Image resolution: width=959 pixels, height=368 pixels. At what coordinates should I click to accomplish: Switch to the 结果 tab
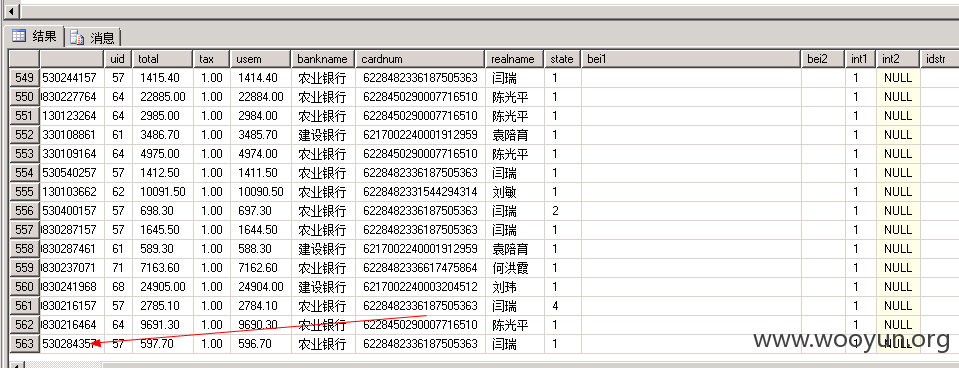pyautogui.click(x=34, y=37)
